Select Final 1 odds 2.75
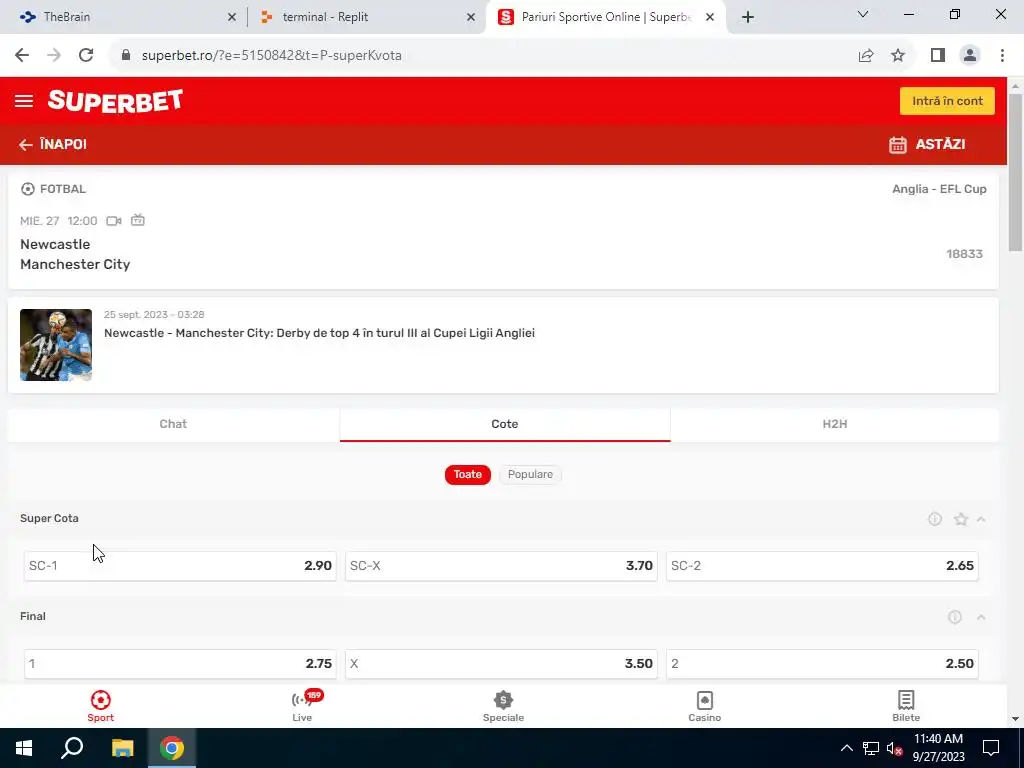Image resolution: width=1024 pixels, height=768 pixels. pos(180,664)
